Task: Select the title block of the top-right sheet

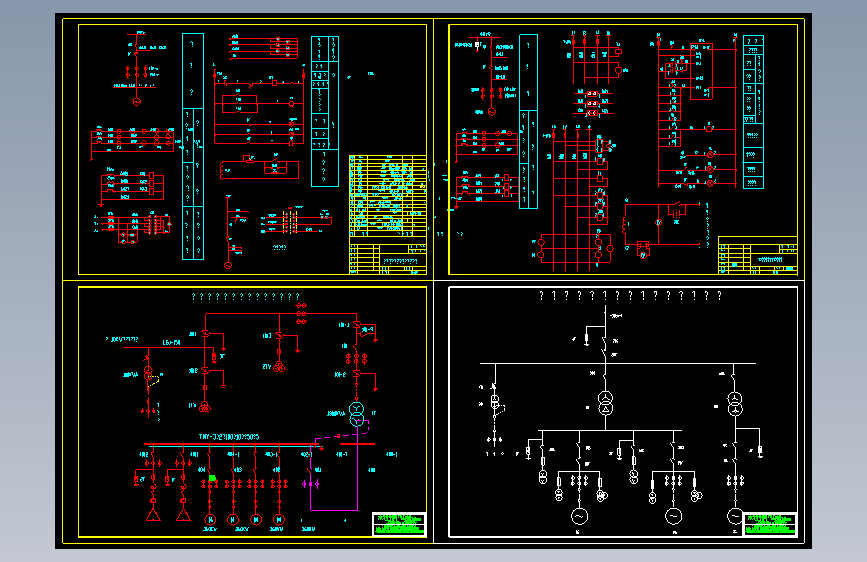Action: 758,256
